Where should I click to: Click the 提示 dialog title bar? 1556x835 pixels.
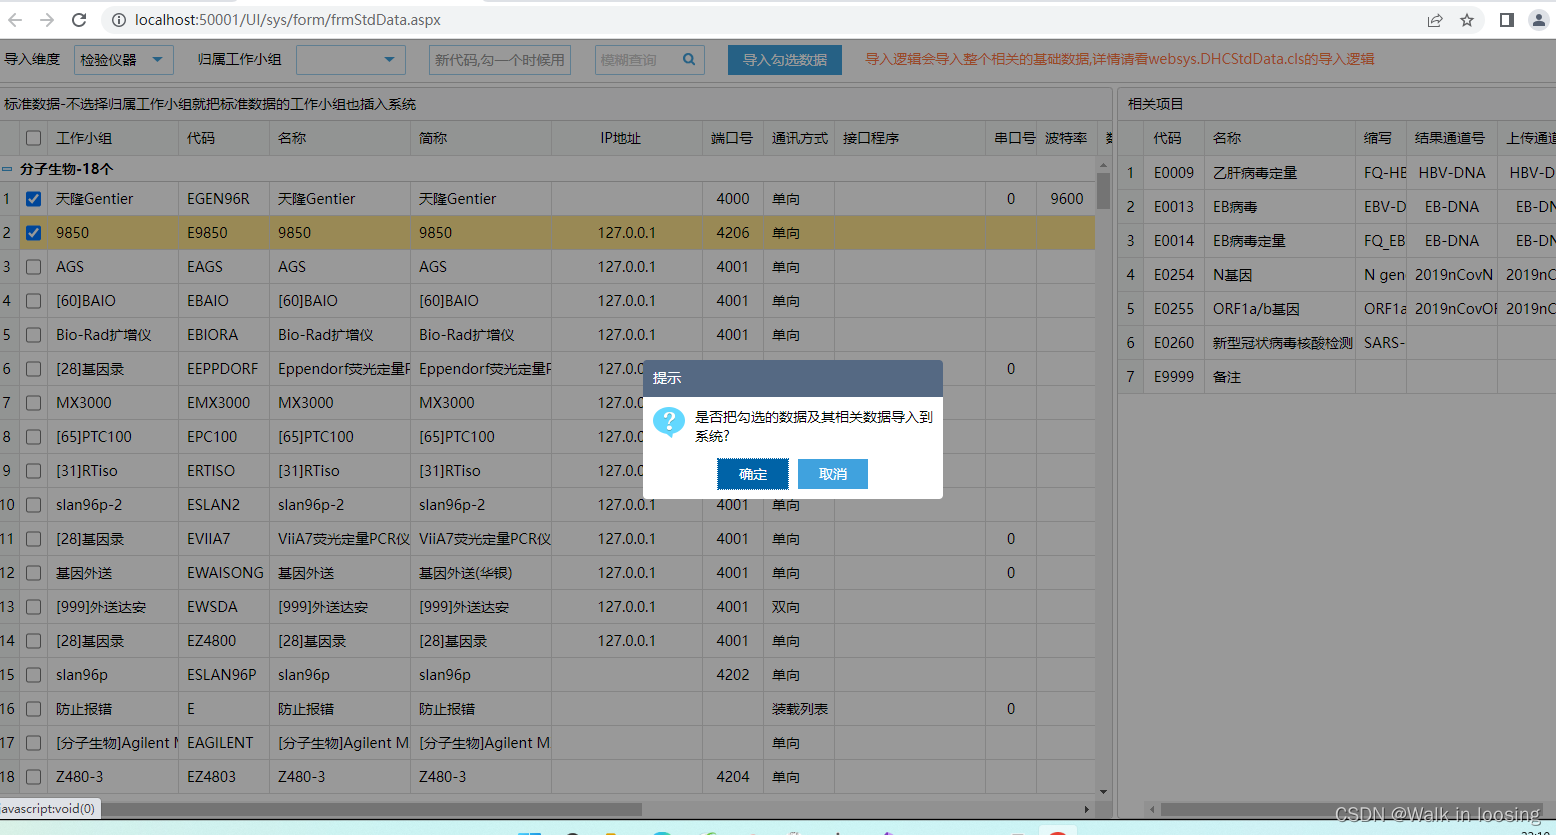tap(793, 378)
